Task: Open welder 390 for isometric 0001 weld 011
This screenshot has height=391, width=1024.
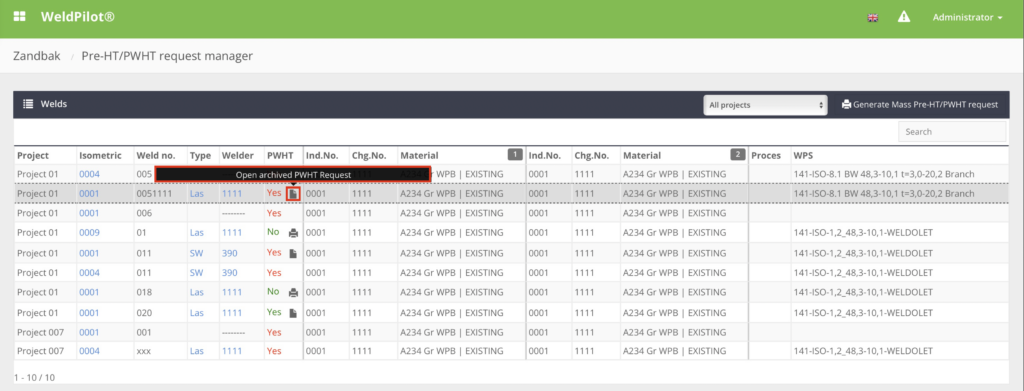Action: point(229,253)
